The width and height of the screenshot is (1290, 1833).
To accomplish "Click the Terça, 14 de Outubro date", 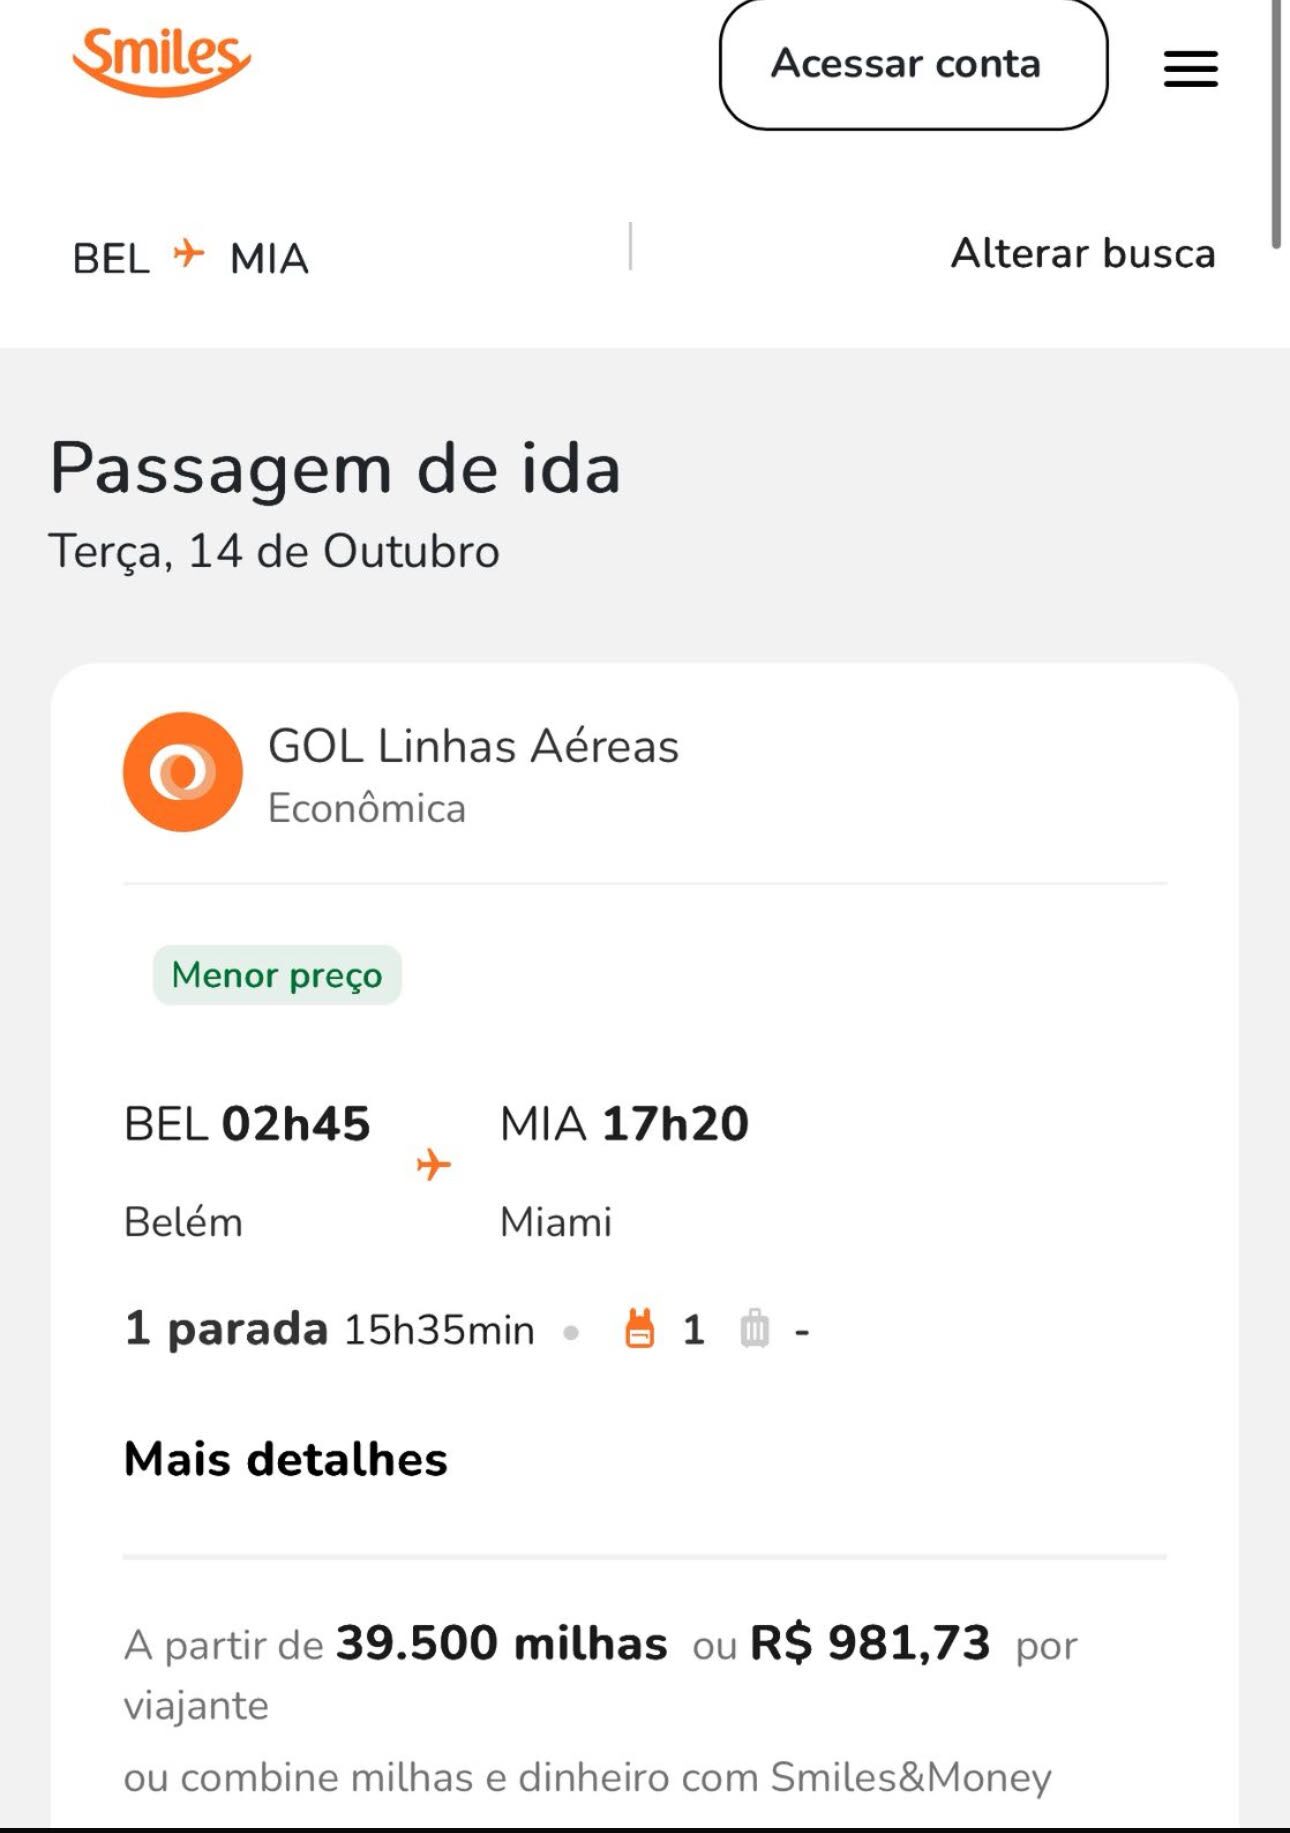I will coord(274,551).
